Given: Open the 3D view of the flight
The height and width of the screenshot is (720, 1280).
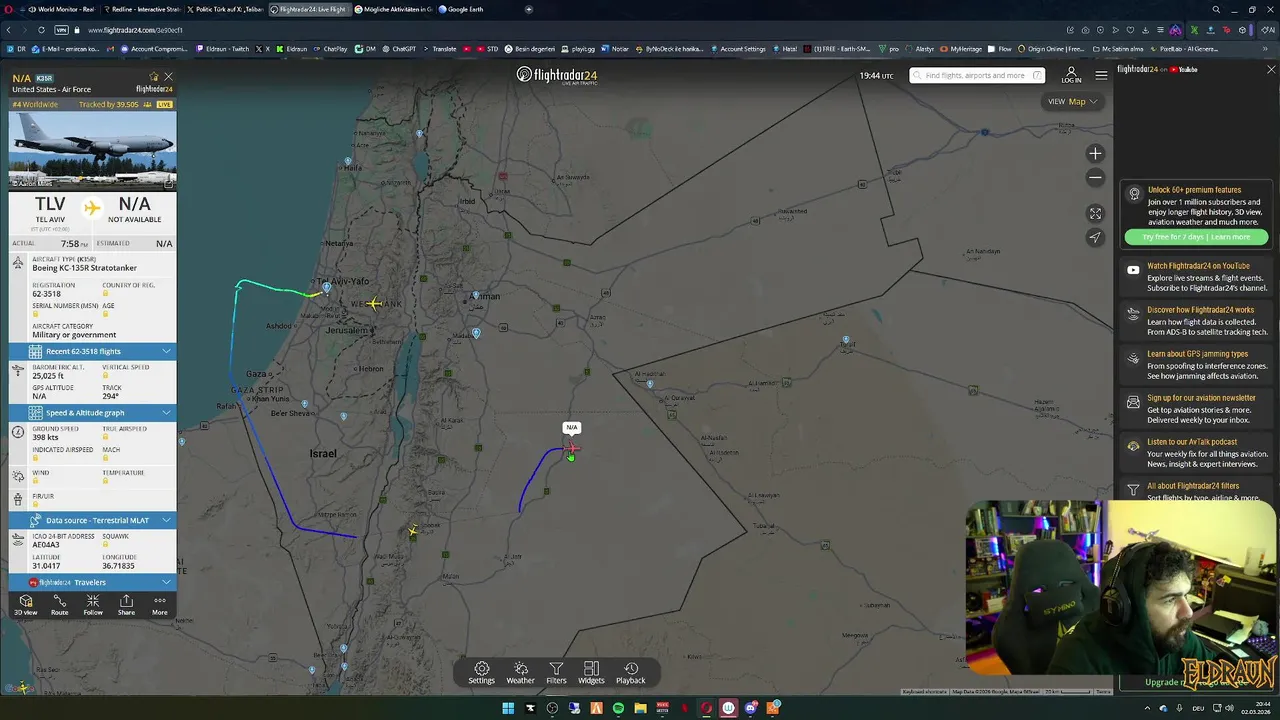Looking at the screenshot, I should pos(26,605).
